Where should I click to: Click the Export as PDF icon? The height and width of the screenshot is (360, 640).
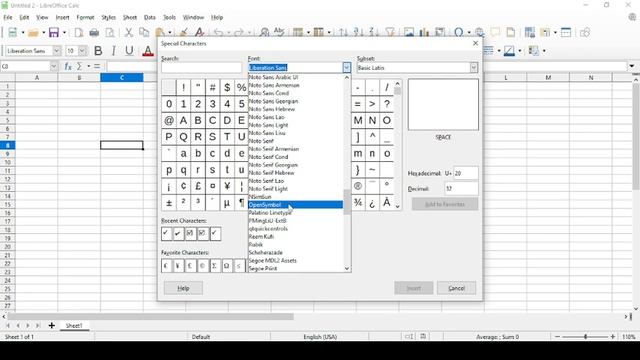[x=79, y=33]
